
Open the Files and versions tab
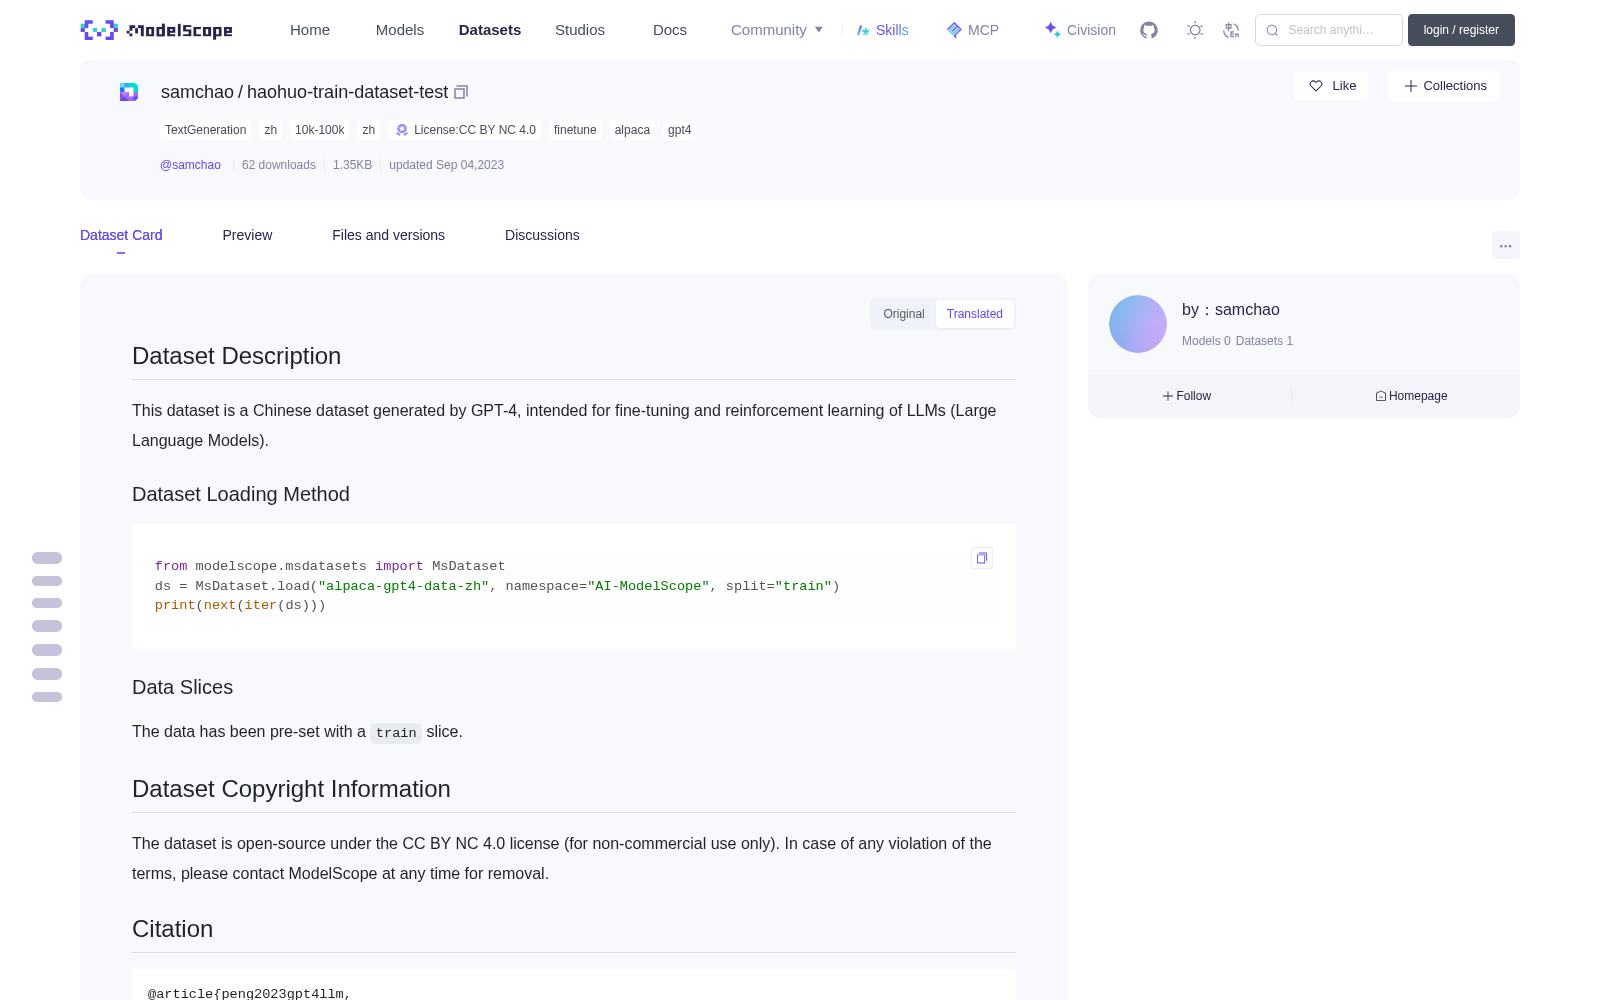click(388, 235)
